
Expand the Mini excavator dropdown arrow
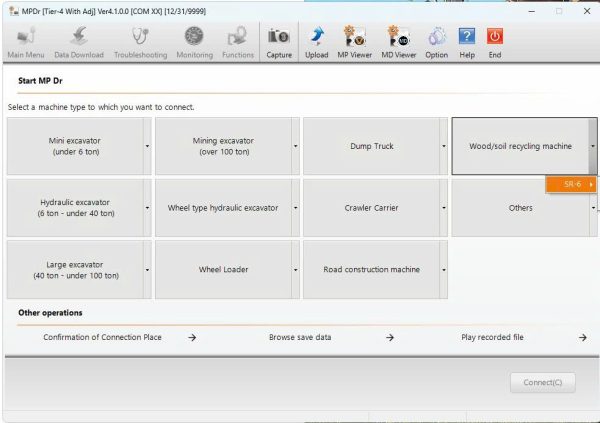(147, 146)
